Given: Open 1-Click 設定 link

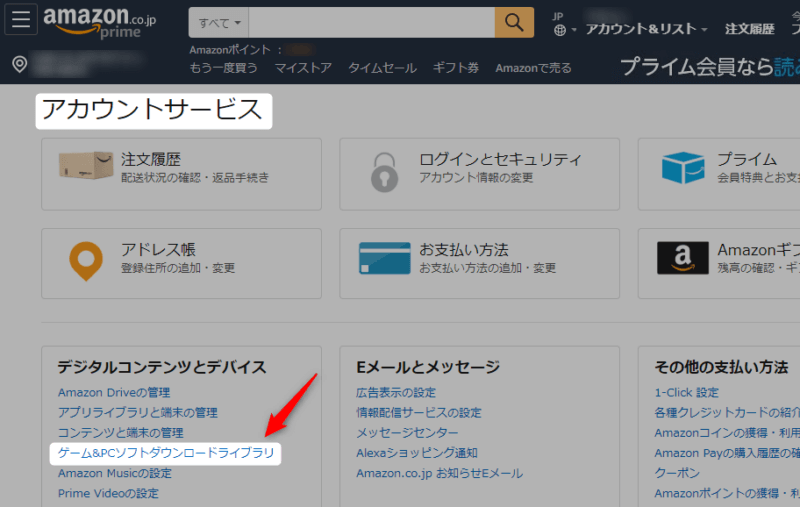Looking at the screenshot, I should [x=687, y=392].
